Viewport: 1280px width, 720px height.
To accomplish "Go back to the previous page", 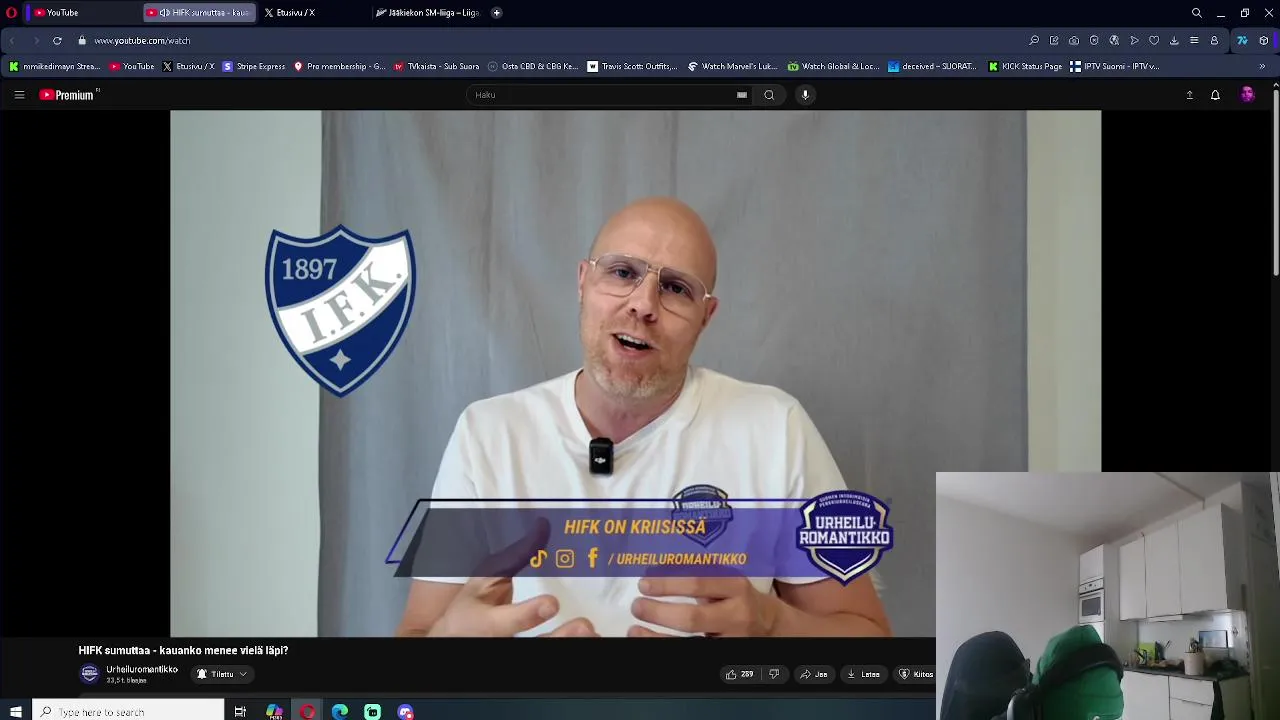I will tap(13, 41).
